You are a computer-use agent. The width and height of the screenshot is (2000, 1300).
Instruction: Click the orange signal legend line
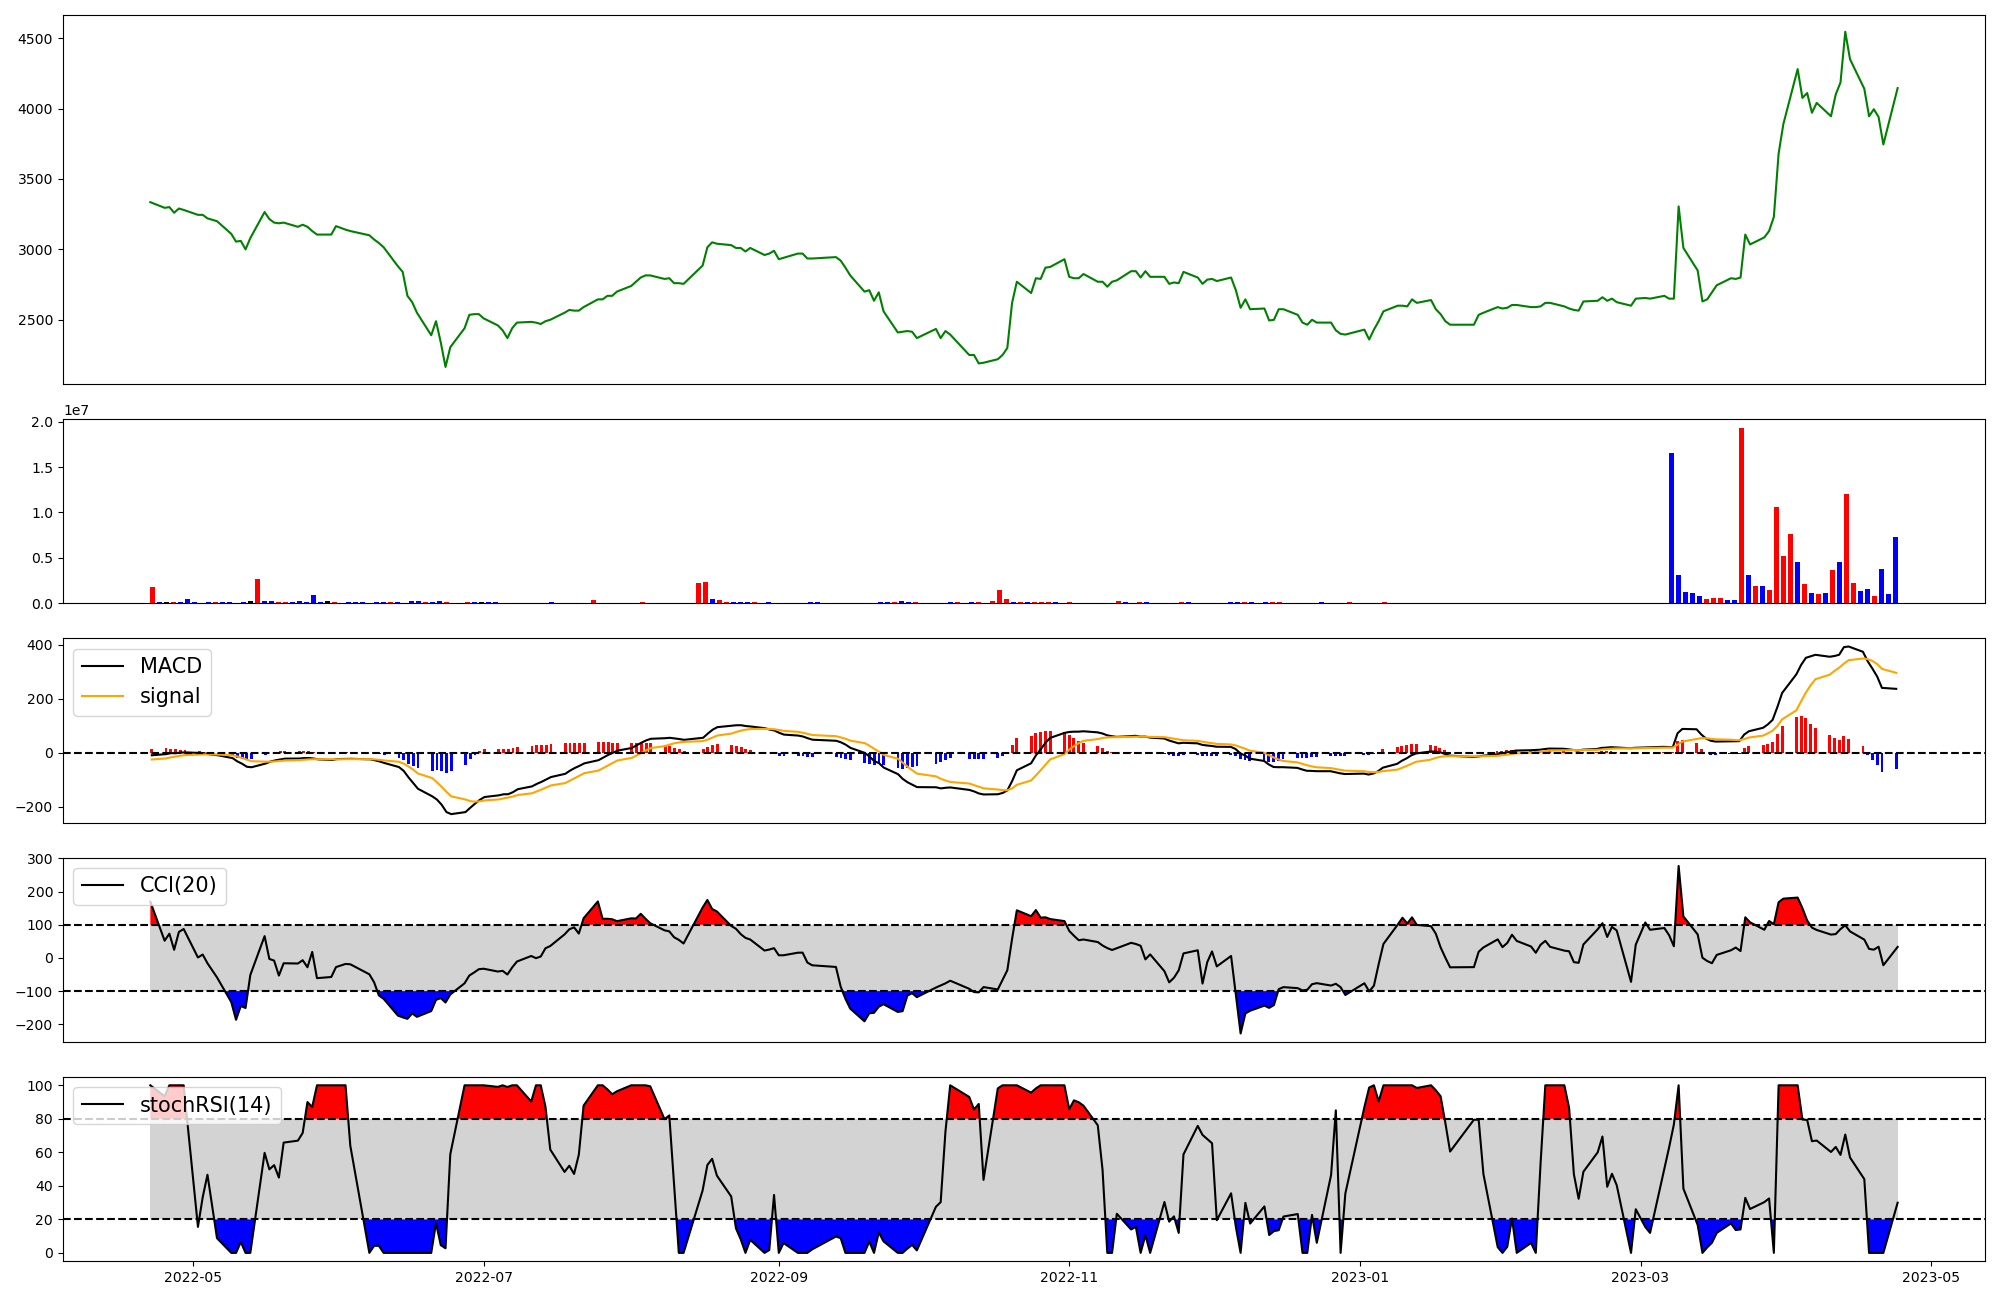(x=102, y=696)
